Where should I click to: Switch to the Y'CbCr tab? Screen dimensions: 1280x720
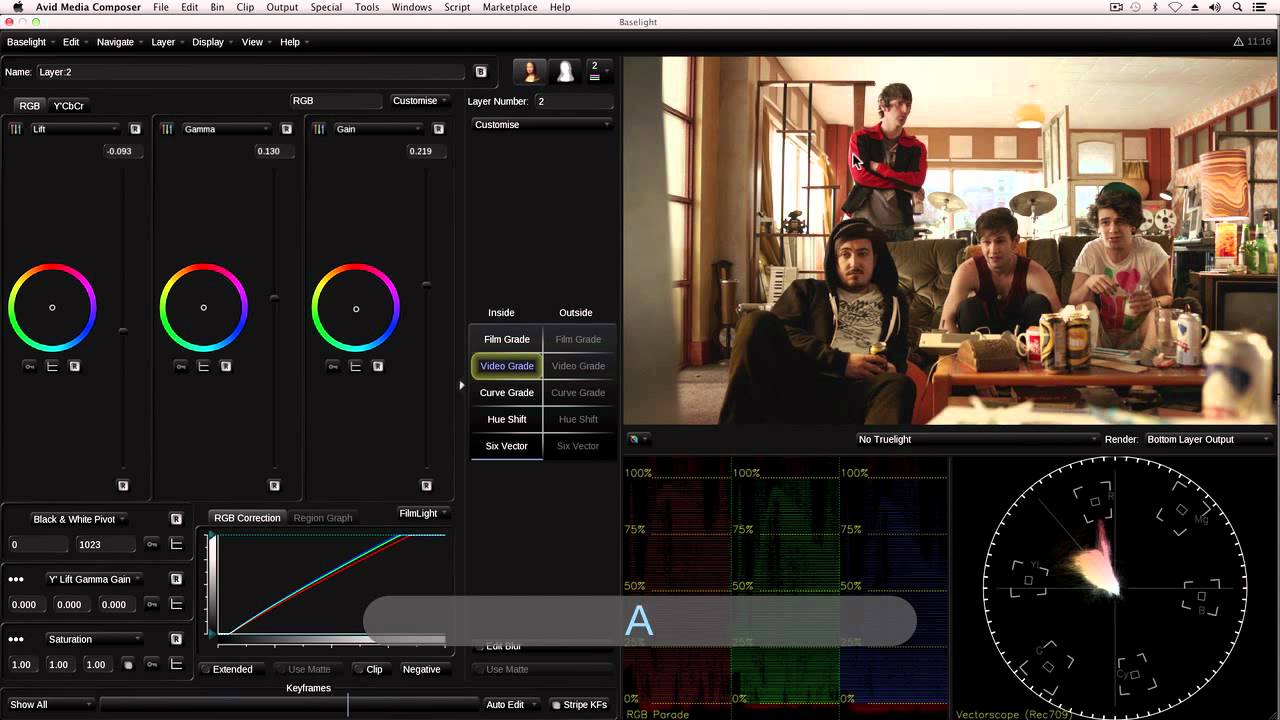[x=69, y=106]
